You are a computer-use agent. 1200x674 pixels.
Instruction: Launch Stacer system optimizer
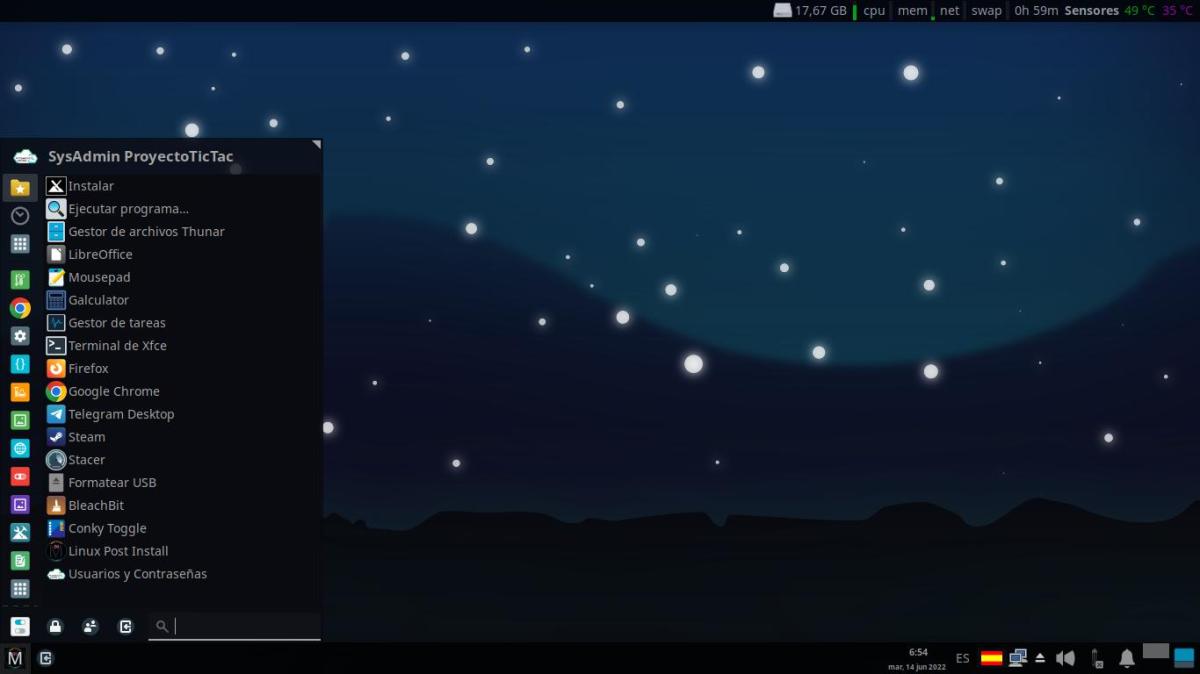(86, 460)
